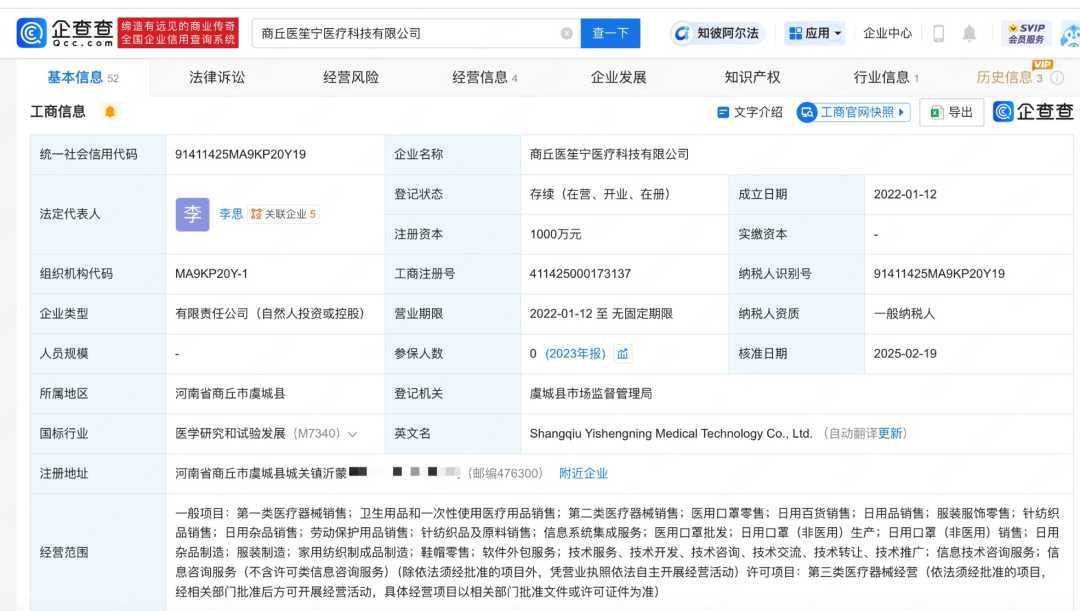Click the establishment date 2022-01-12 under 成立日期
The width and height of the screenshot is (1080, 611).
pos(905,194)
